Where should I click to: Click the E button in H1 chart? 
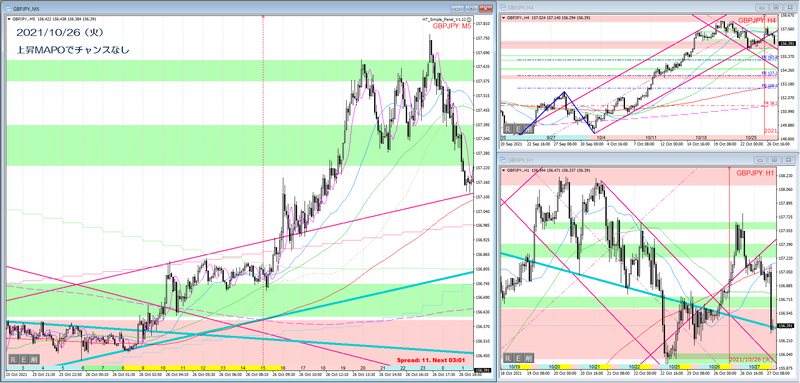pos(518,358)
